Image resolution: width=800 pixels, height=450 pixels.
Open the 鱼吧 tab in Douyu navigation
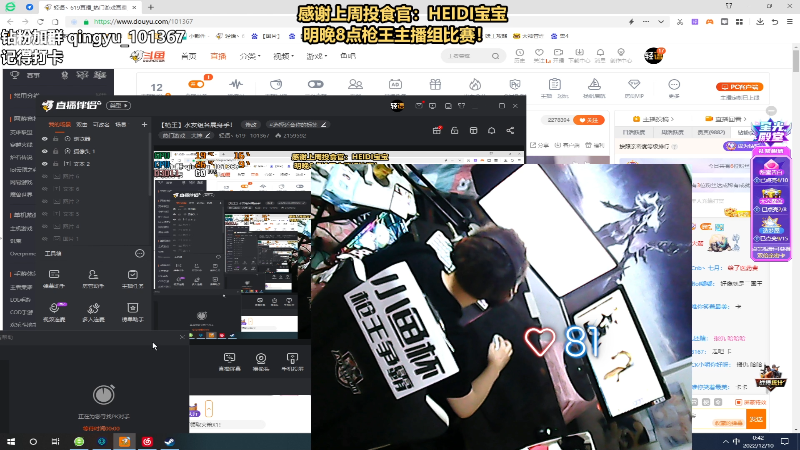coord(348,56)
